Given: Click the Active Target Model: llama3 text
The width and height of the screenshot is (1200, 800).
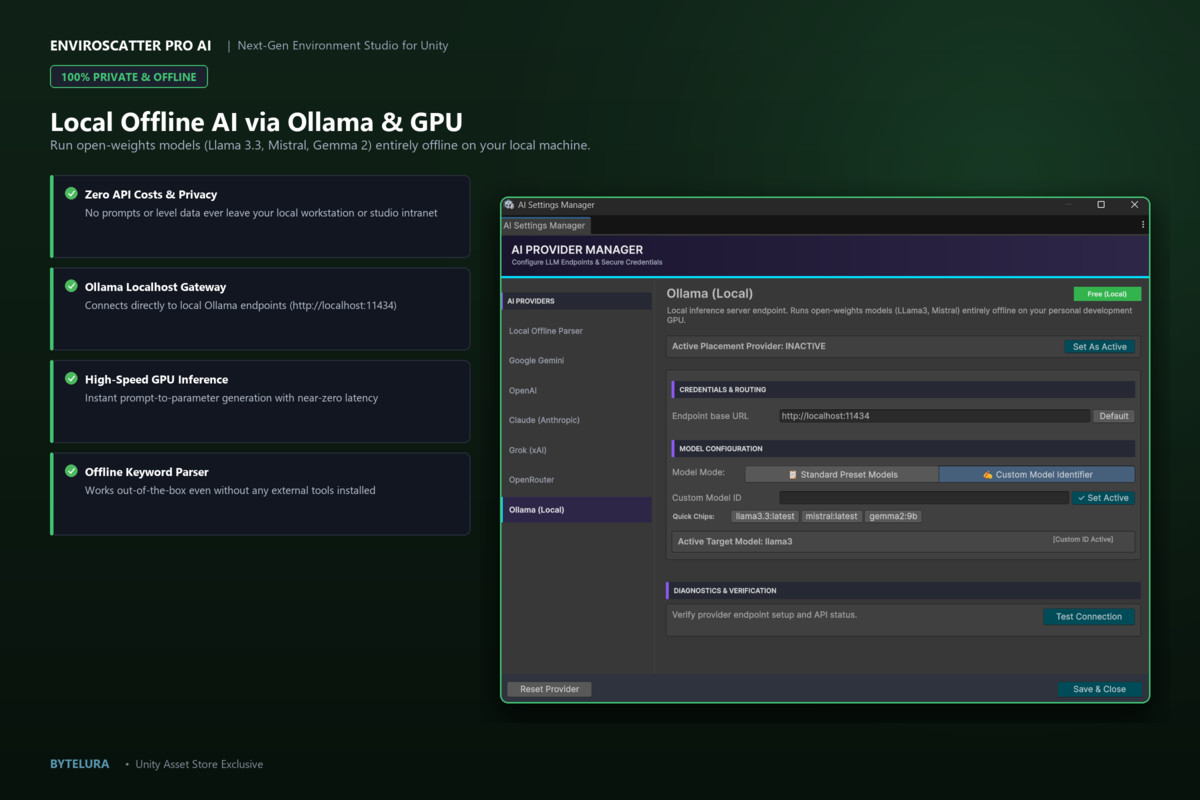Looking at the screenshot, I should [735, 541].
